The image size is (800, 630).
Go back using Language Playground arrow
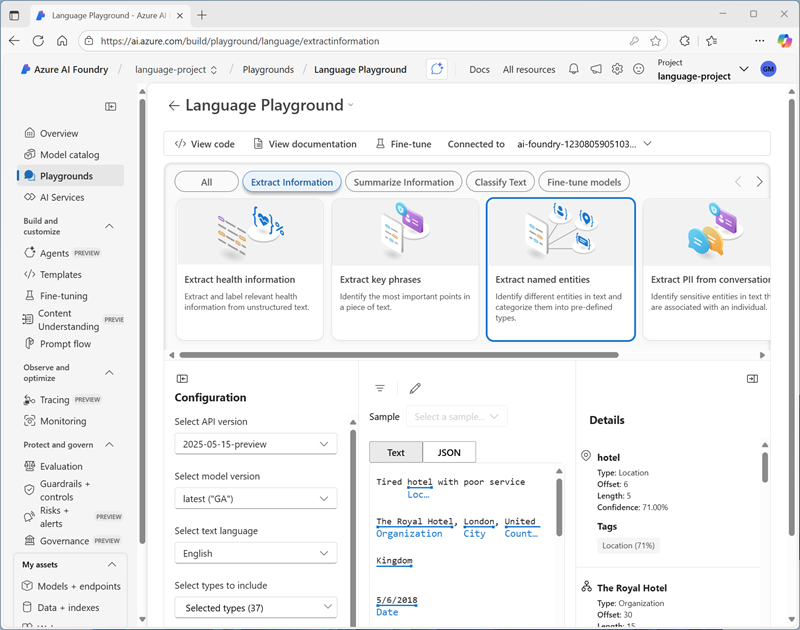pyautogui.click(x=174, y=106)
